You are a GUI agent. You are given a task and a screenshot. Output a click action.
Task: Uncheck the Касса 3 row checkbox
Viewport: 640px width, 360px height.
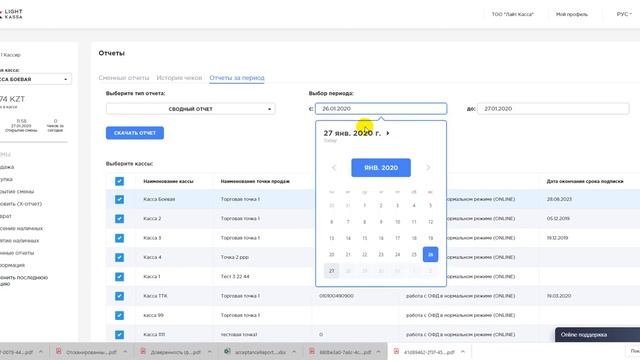tap(119, 238)
